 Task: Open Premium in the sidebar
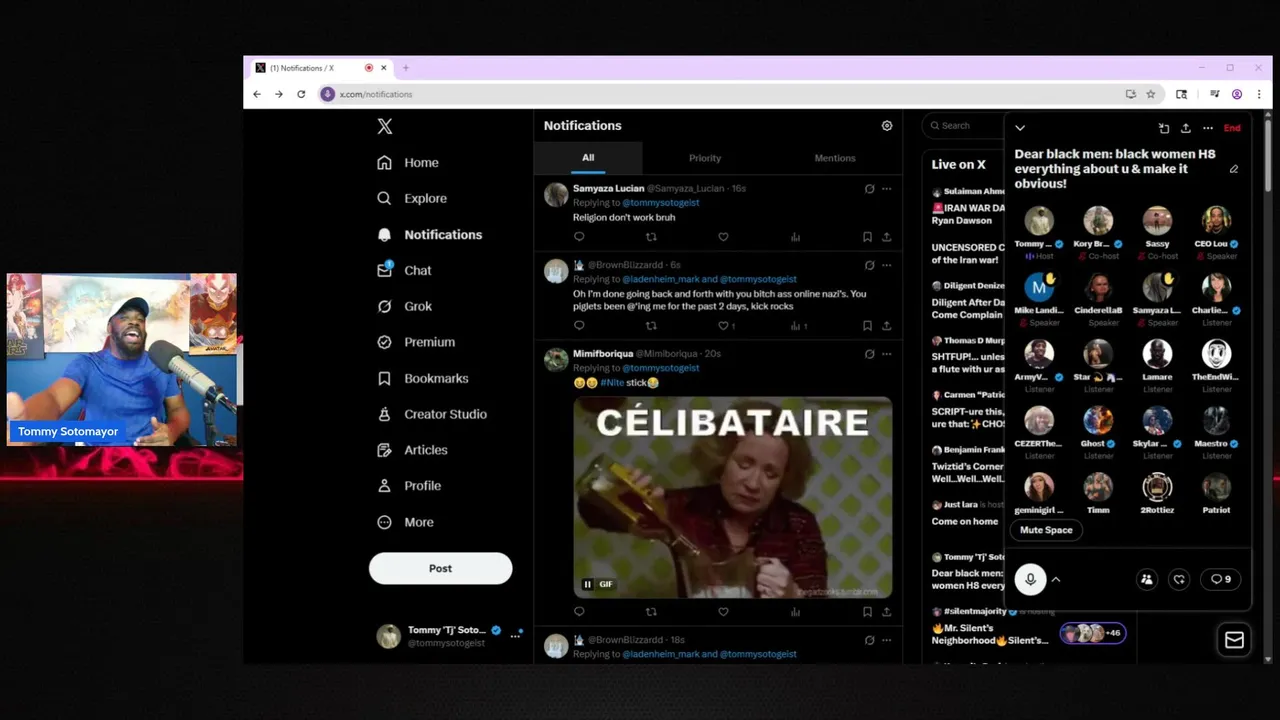[415, 342]
